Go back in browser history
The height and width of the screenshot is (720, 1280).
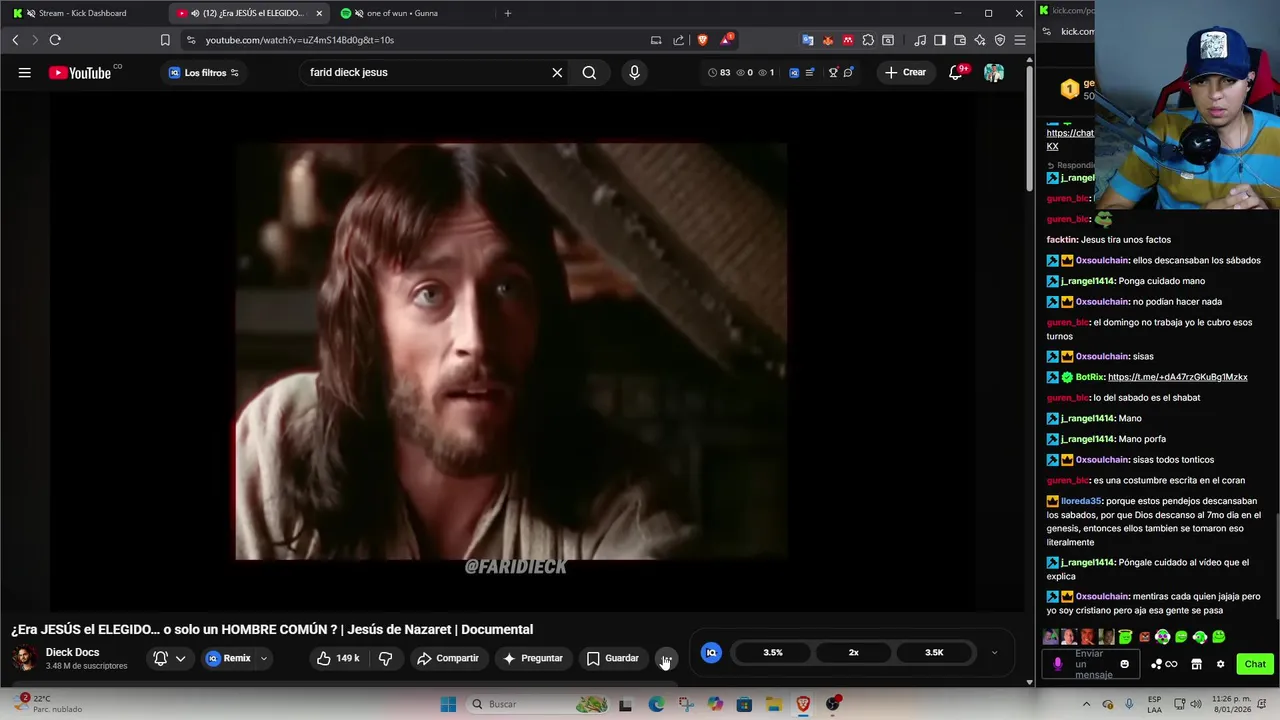(x=15, y=40)
